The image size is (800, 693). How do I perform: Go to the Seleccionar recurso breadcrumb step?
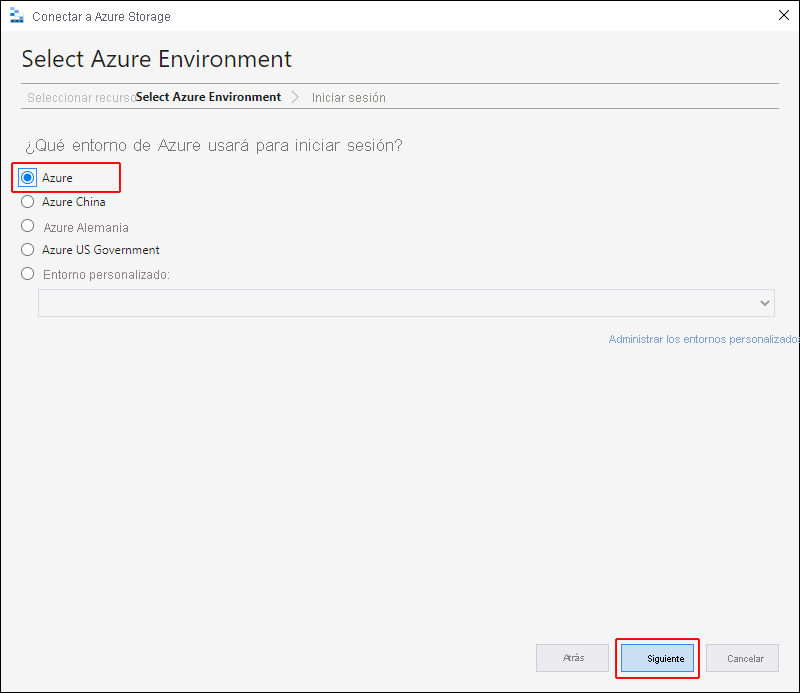click(80, 98)
